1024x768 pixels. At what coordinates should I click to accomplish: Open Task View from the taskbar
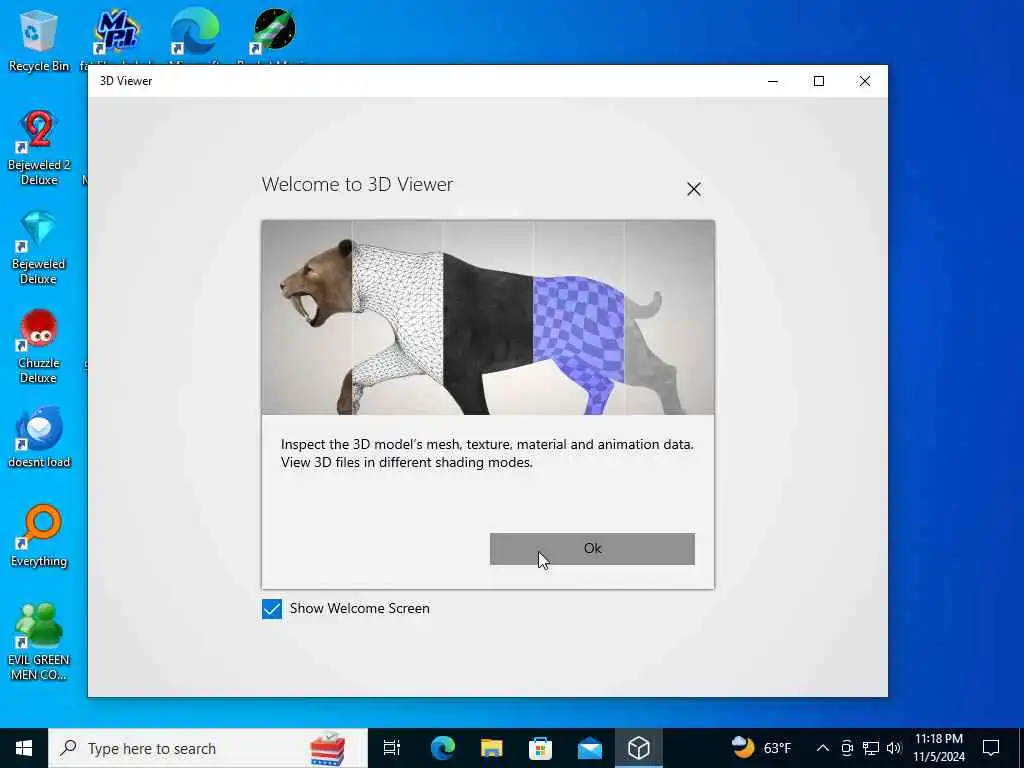392,748
